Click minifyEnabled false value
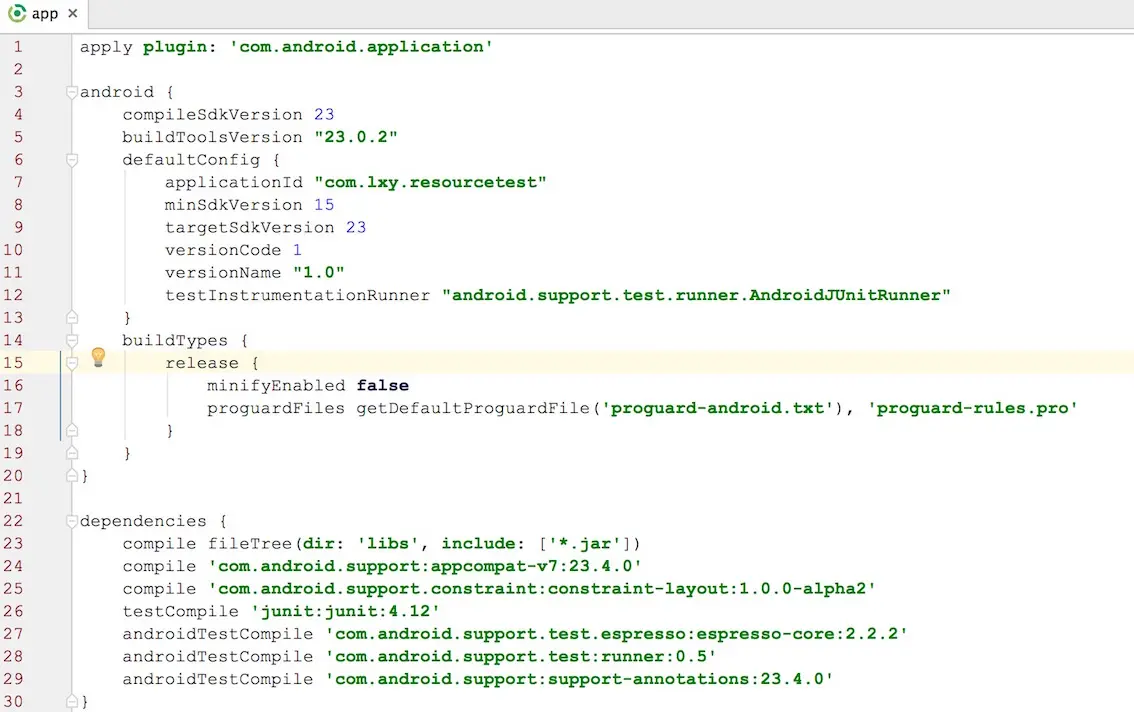 click(383, 386)
